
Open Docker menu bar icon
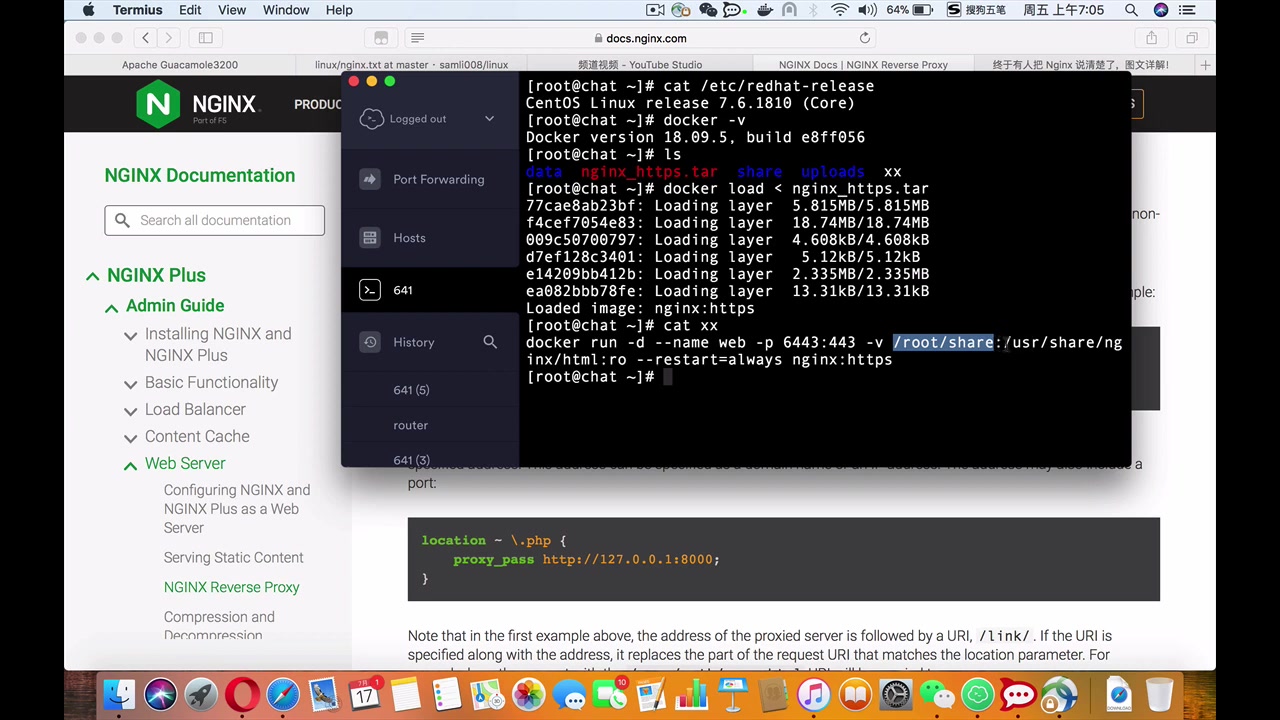coord(765,10)
